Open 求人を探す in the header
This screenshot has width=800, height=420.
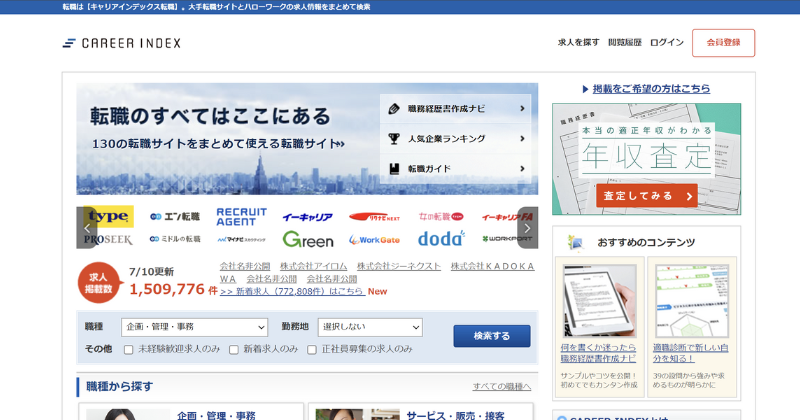click(578, 43)
